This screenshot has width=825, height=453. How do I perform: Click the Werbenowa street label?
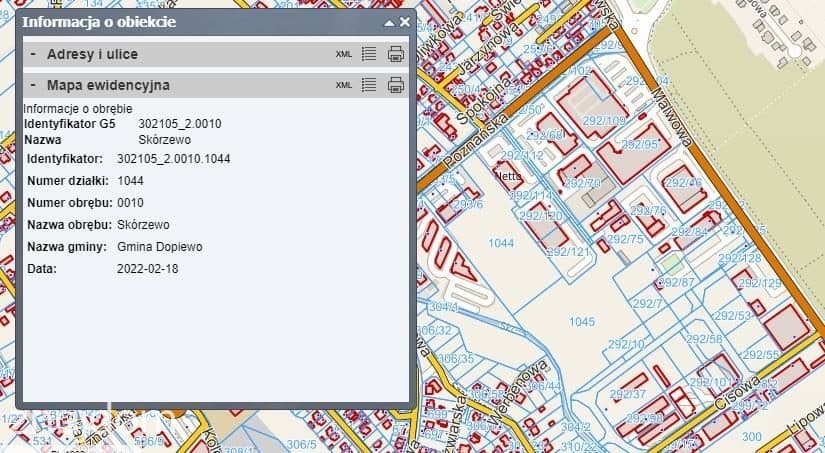(518, 392)
